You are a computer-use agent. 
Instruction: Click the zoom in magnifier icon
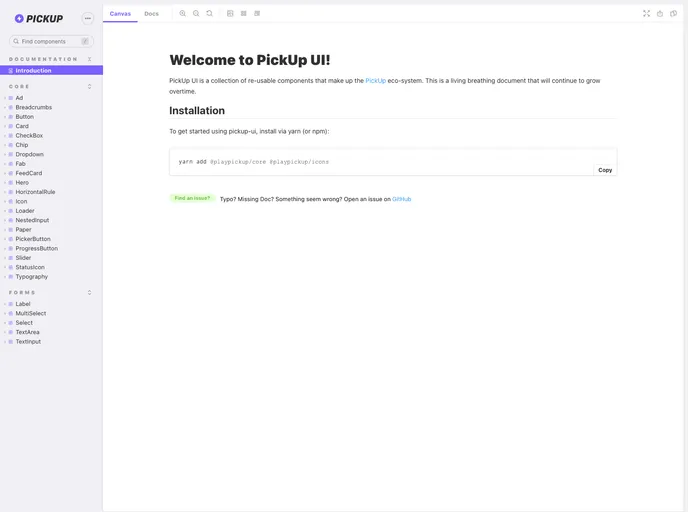tap(183, 14)
